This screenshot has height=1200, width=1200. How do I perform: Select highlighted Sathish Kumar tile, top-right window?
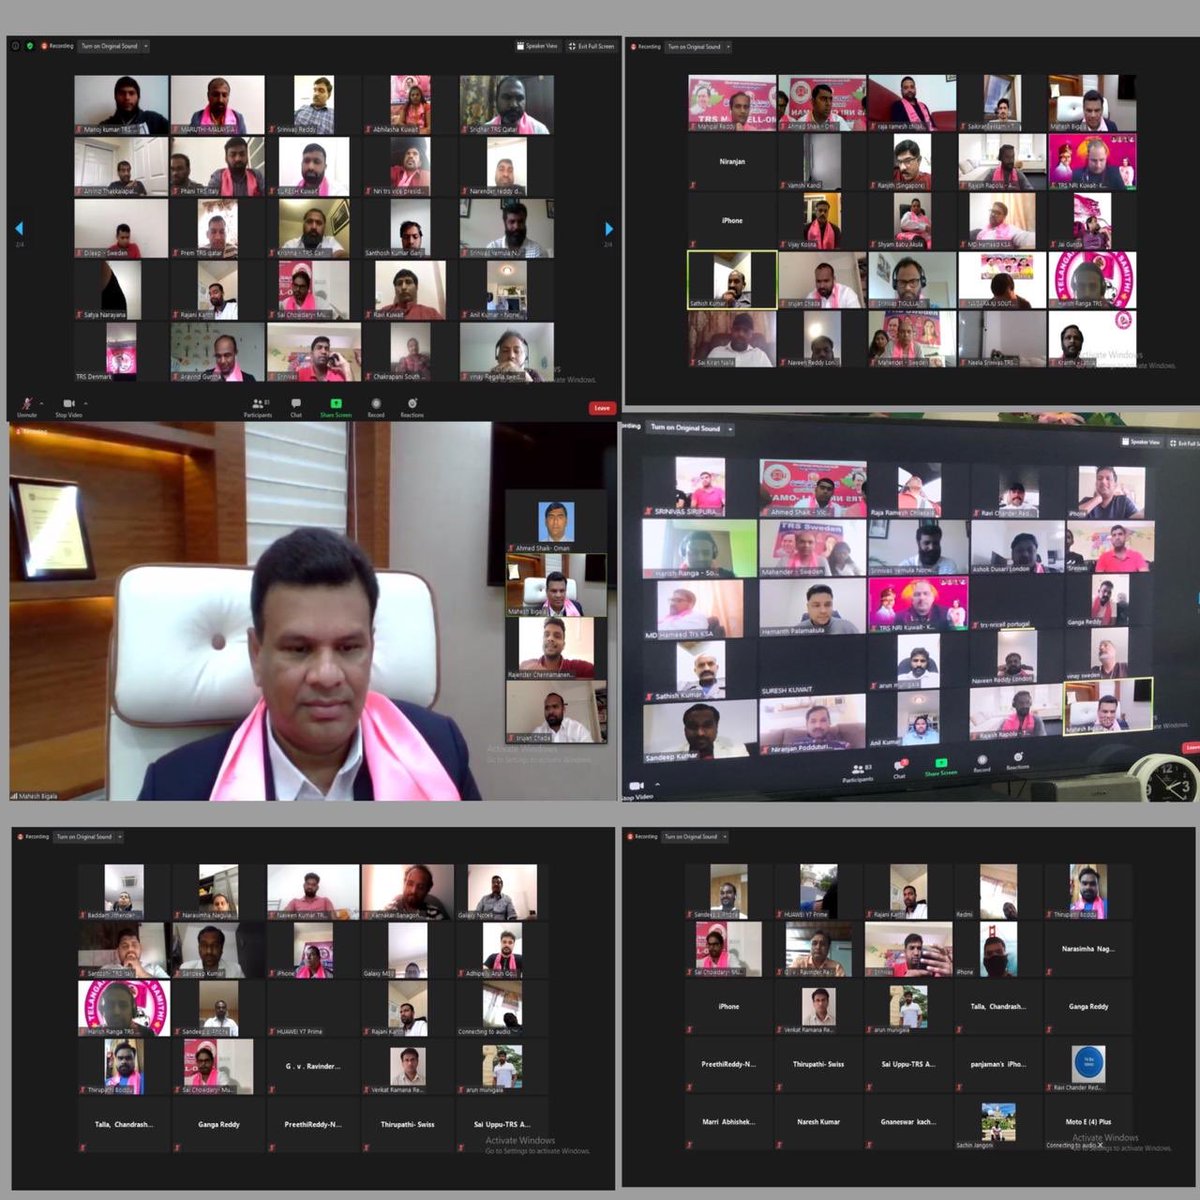(732, 280)
